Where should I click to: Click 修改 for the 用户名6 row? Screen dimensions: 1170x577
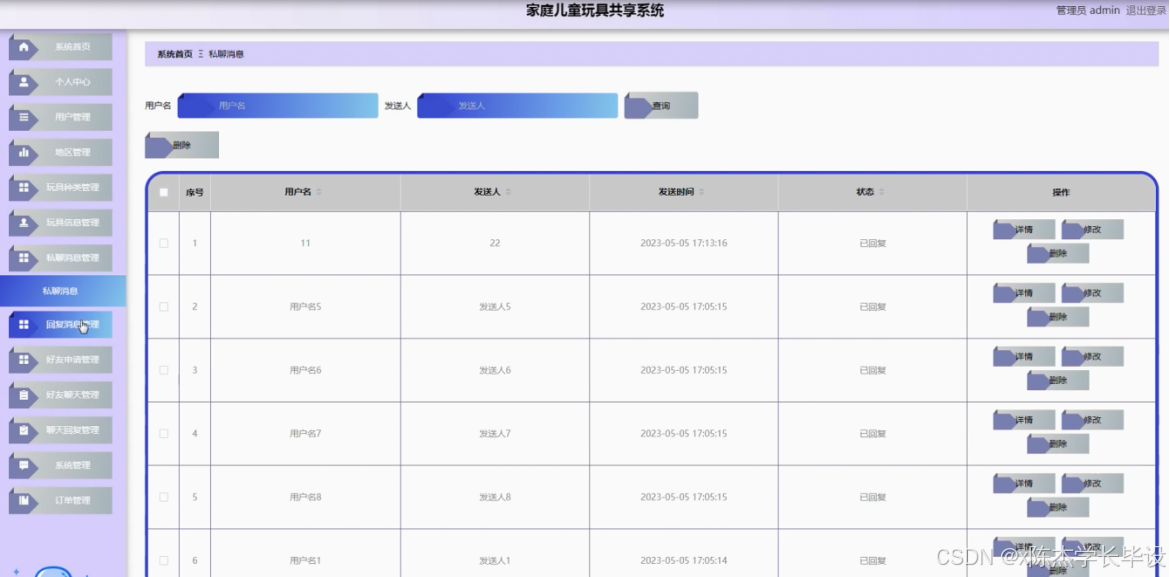click(1092, 357)
